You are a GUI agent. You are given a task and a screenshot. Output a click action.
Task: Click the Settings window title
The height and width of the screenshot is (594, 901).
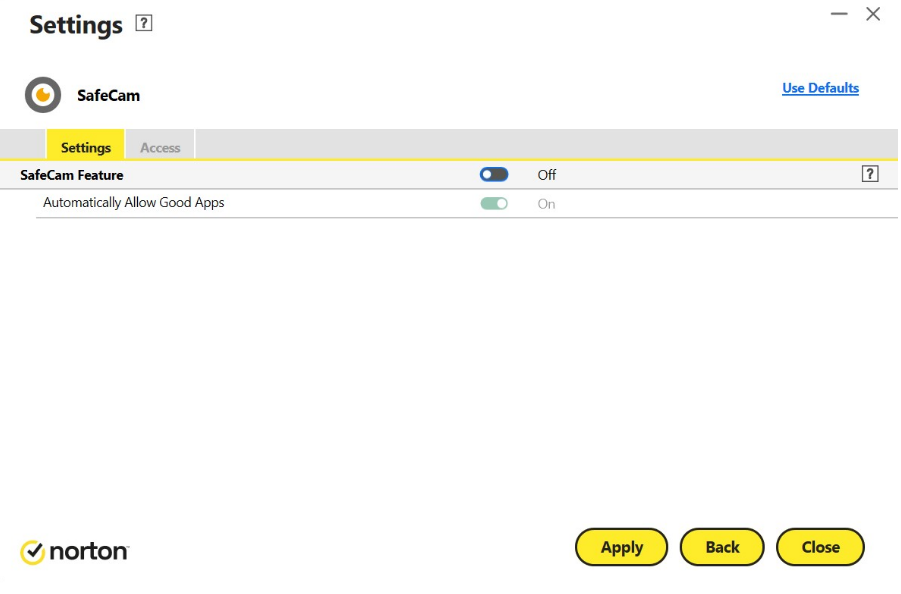(76, 25)
